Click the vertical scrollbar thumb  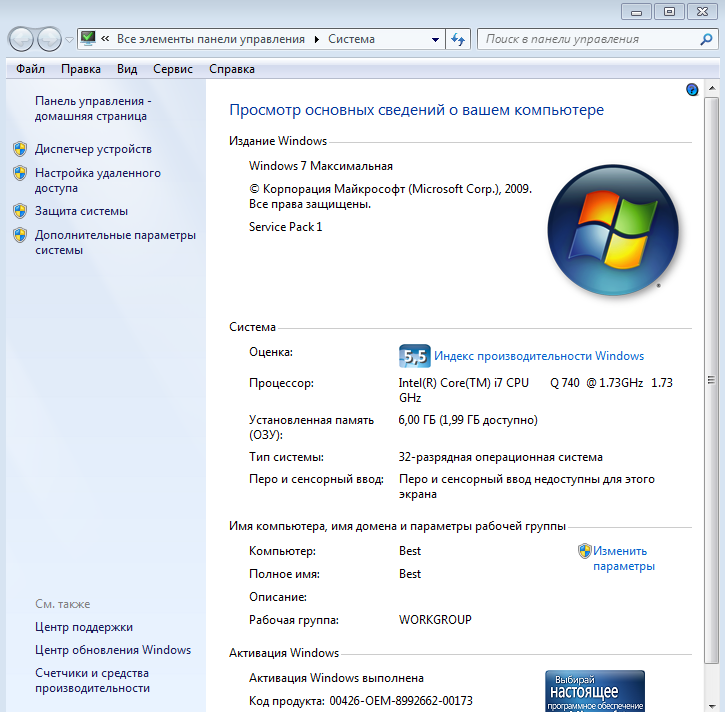coord(712,381)
